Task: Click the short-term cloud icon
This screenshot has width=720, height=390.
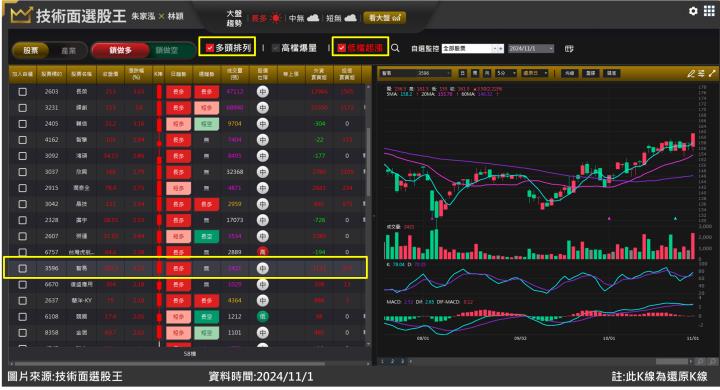Action: pos(350,18)
